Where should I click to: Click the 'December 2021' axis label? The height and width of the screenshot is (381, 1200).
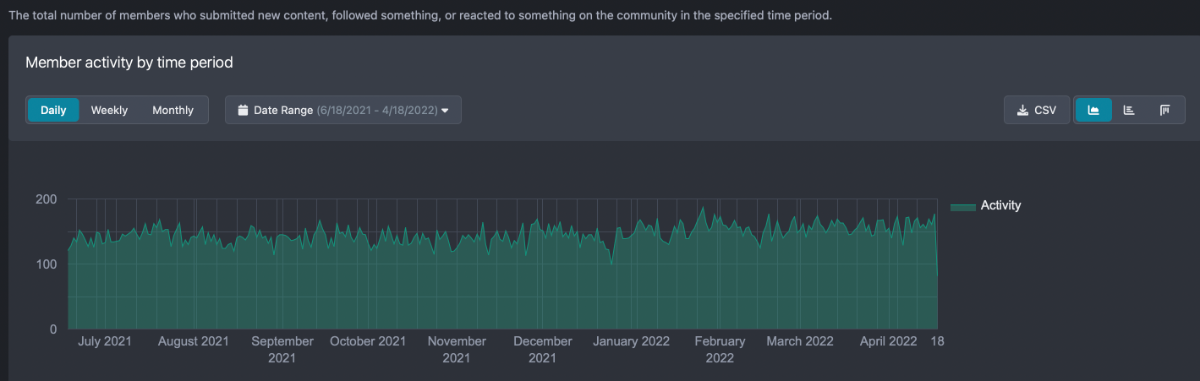click(x=543, y=349)
